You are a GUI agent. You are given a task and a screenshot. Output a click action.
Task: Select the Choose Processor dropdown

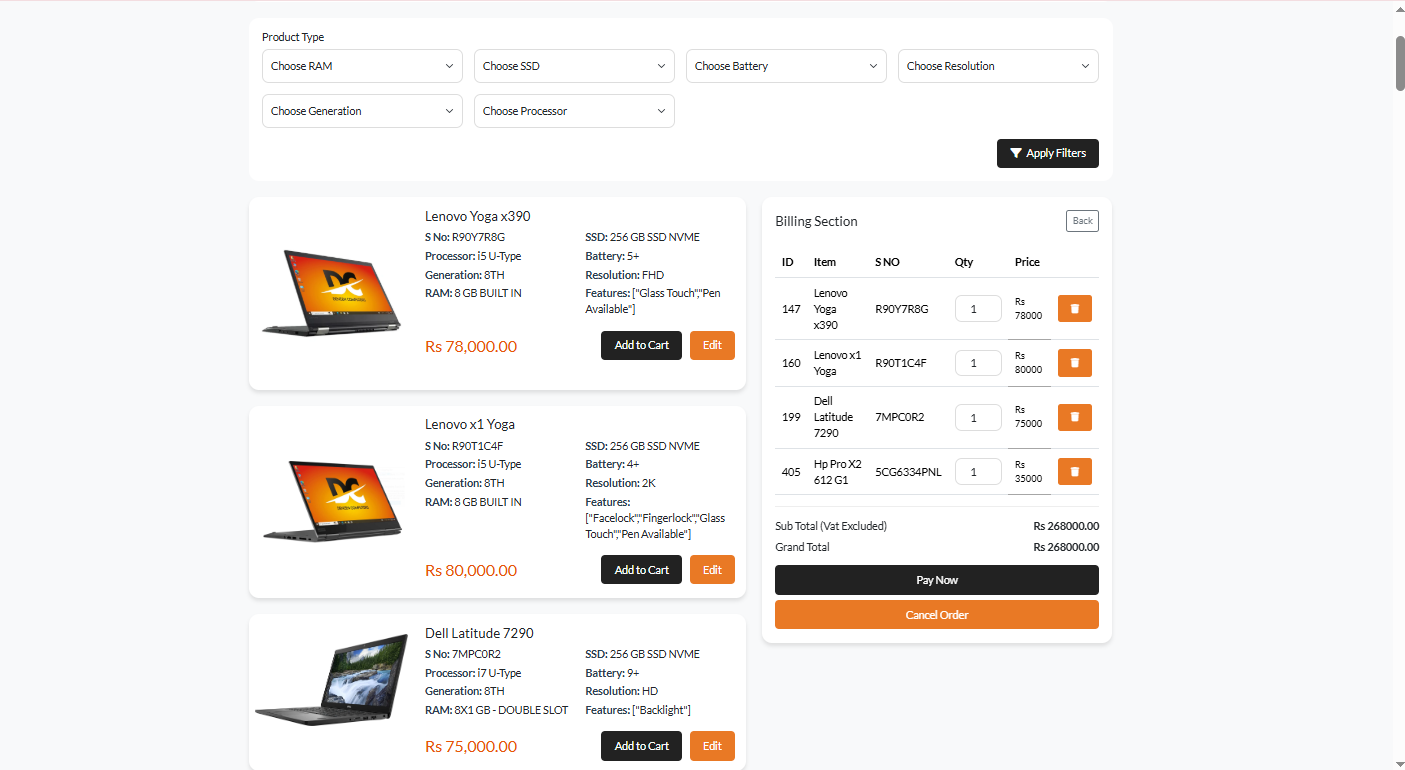[x=574, y=111]
